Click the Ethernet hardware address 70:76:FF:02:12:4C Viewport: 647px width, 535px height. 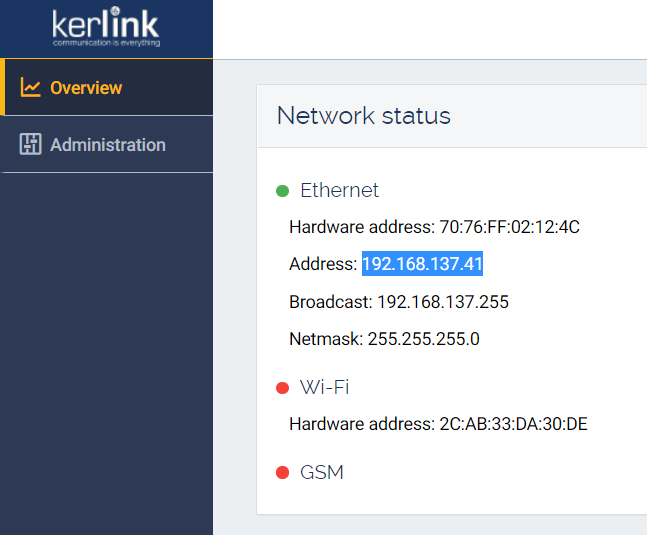510,227
